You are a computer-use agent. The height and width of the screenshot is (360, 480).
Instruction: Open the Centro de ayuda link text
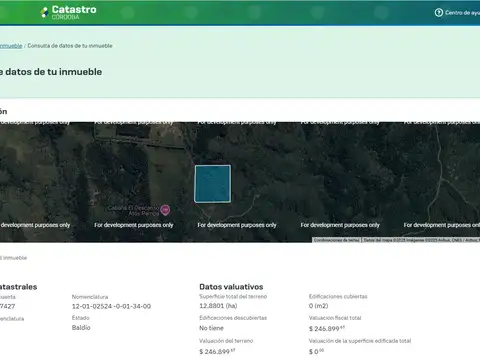(463, 13)
